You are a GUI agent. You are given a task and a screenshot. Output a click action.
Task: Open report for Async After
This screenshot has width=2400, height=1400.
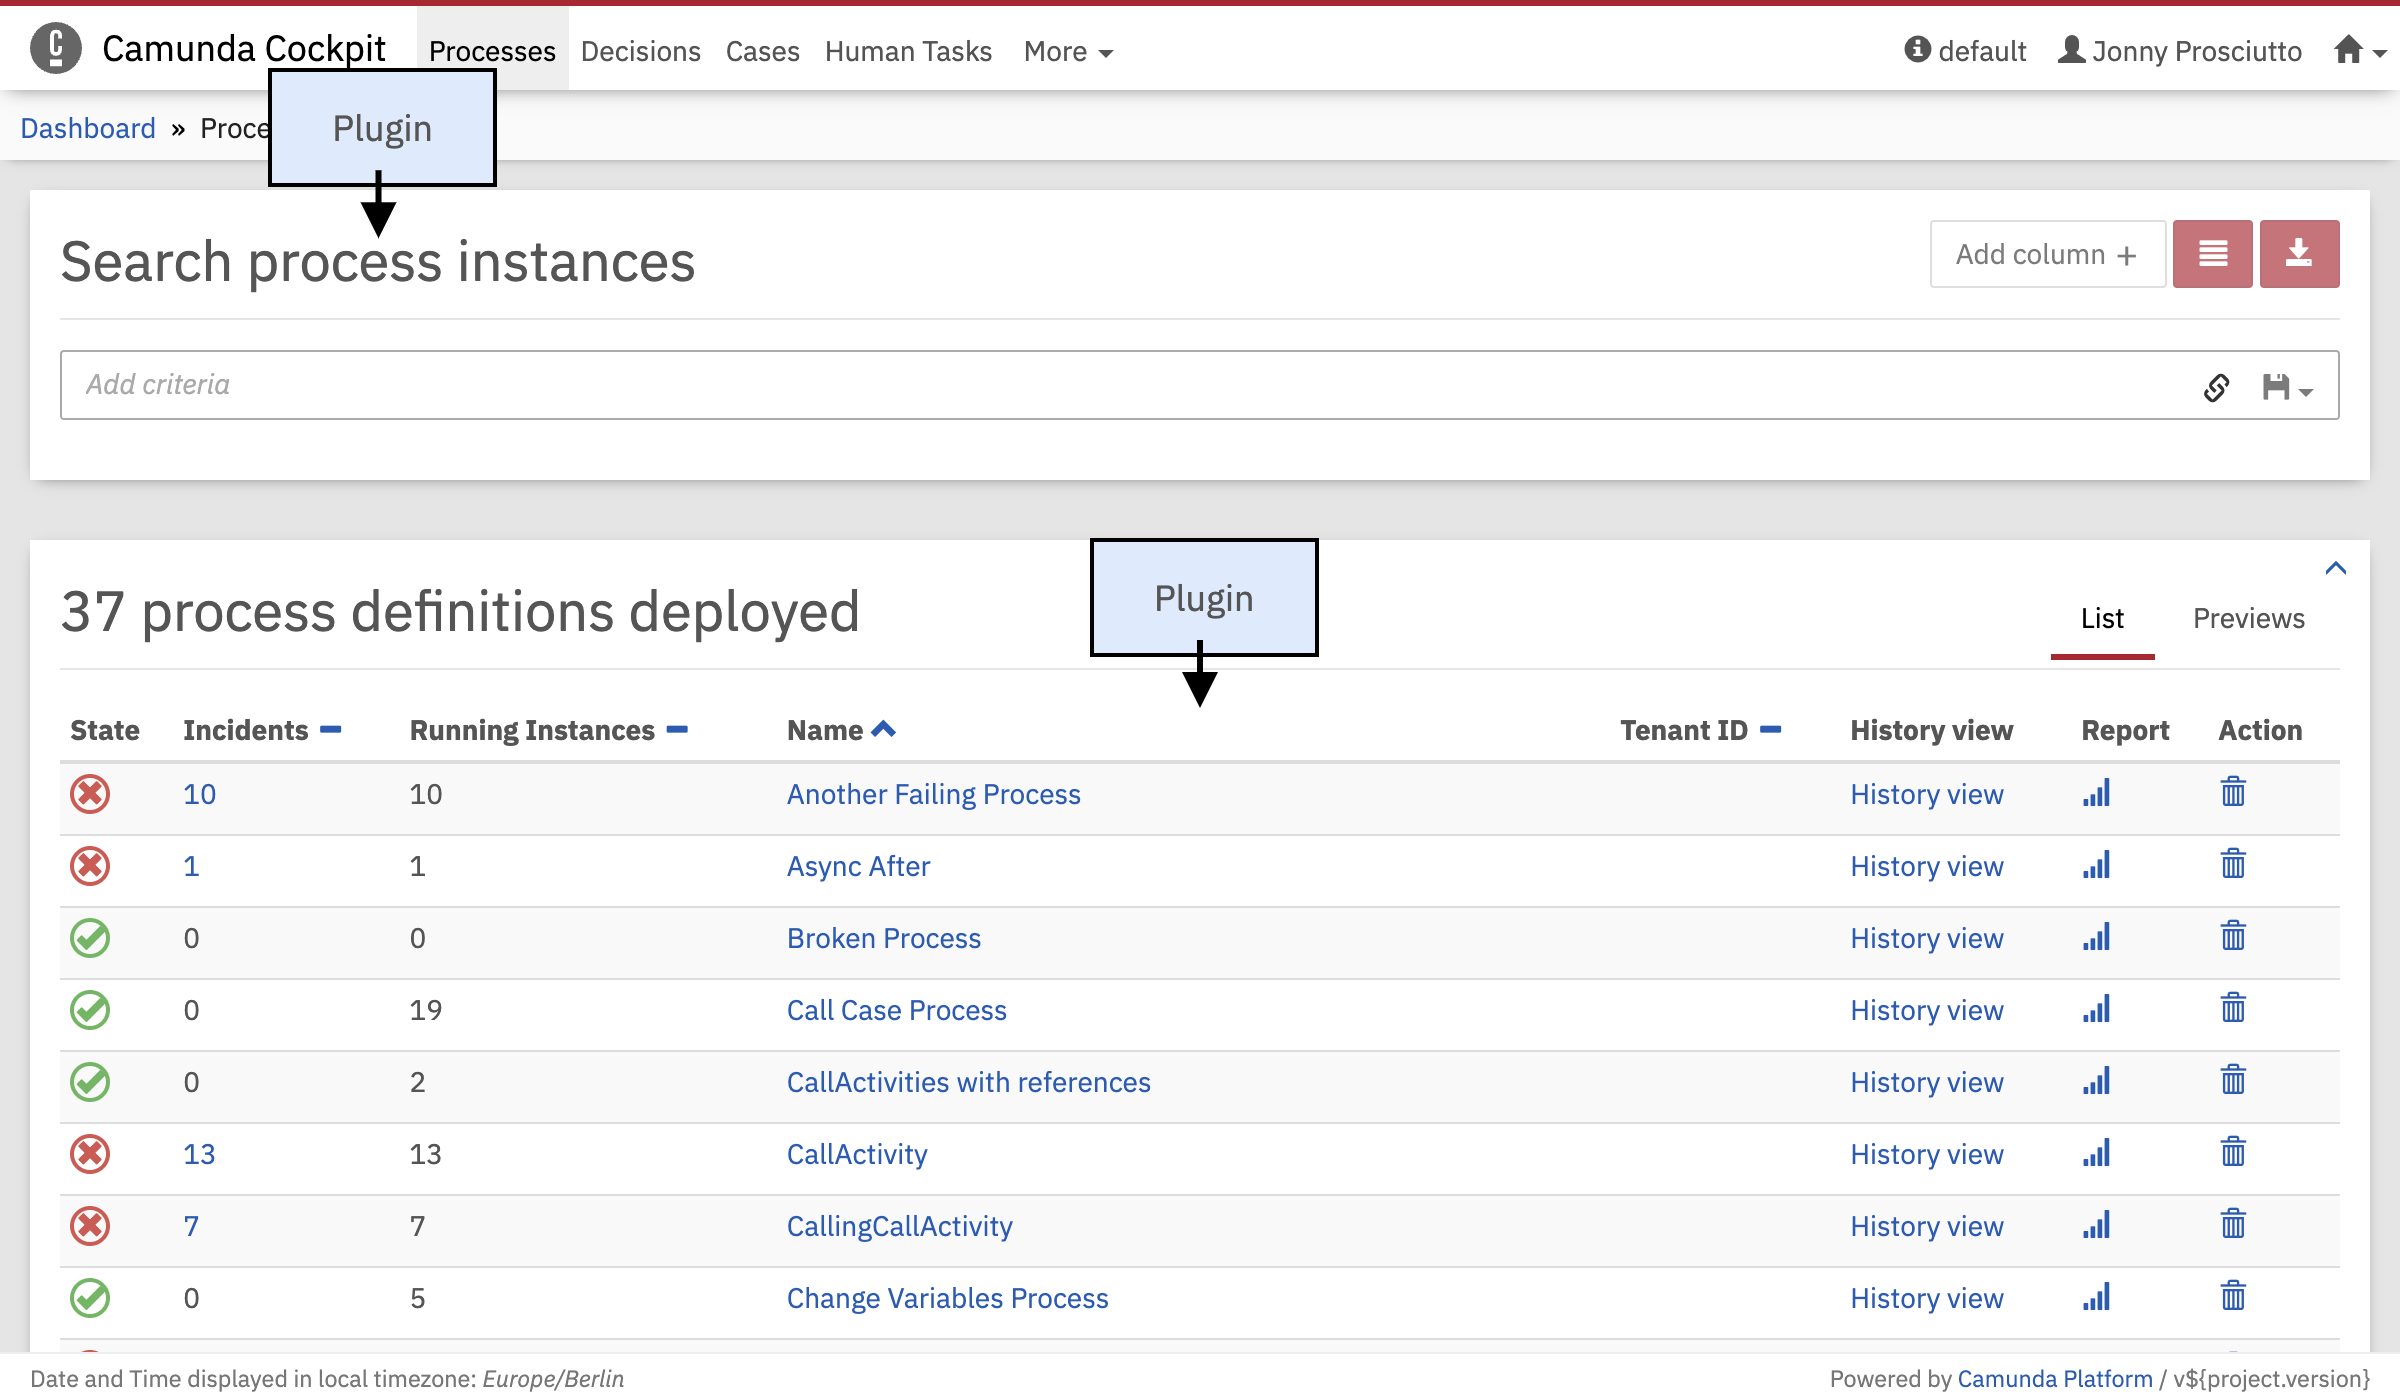coord(2097,865)
